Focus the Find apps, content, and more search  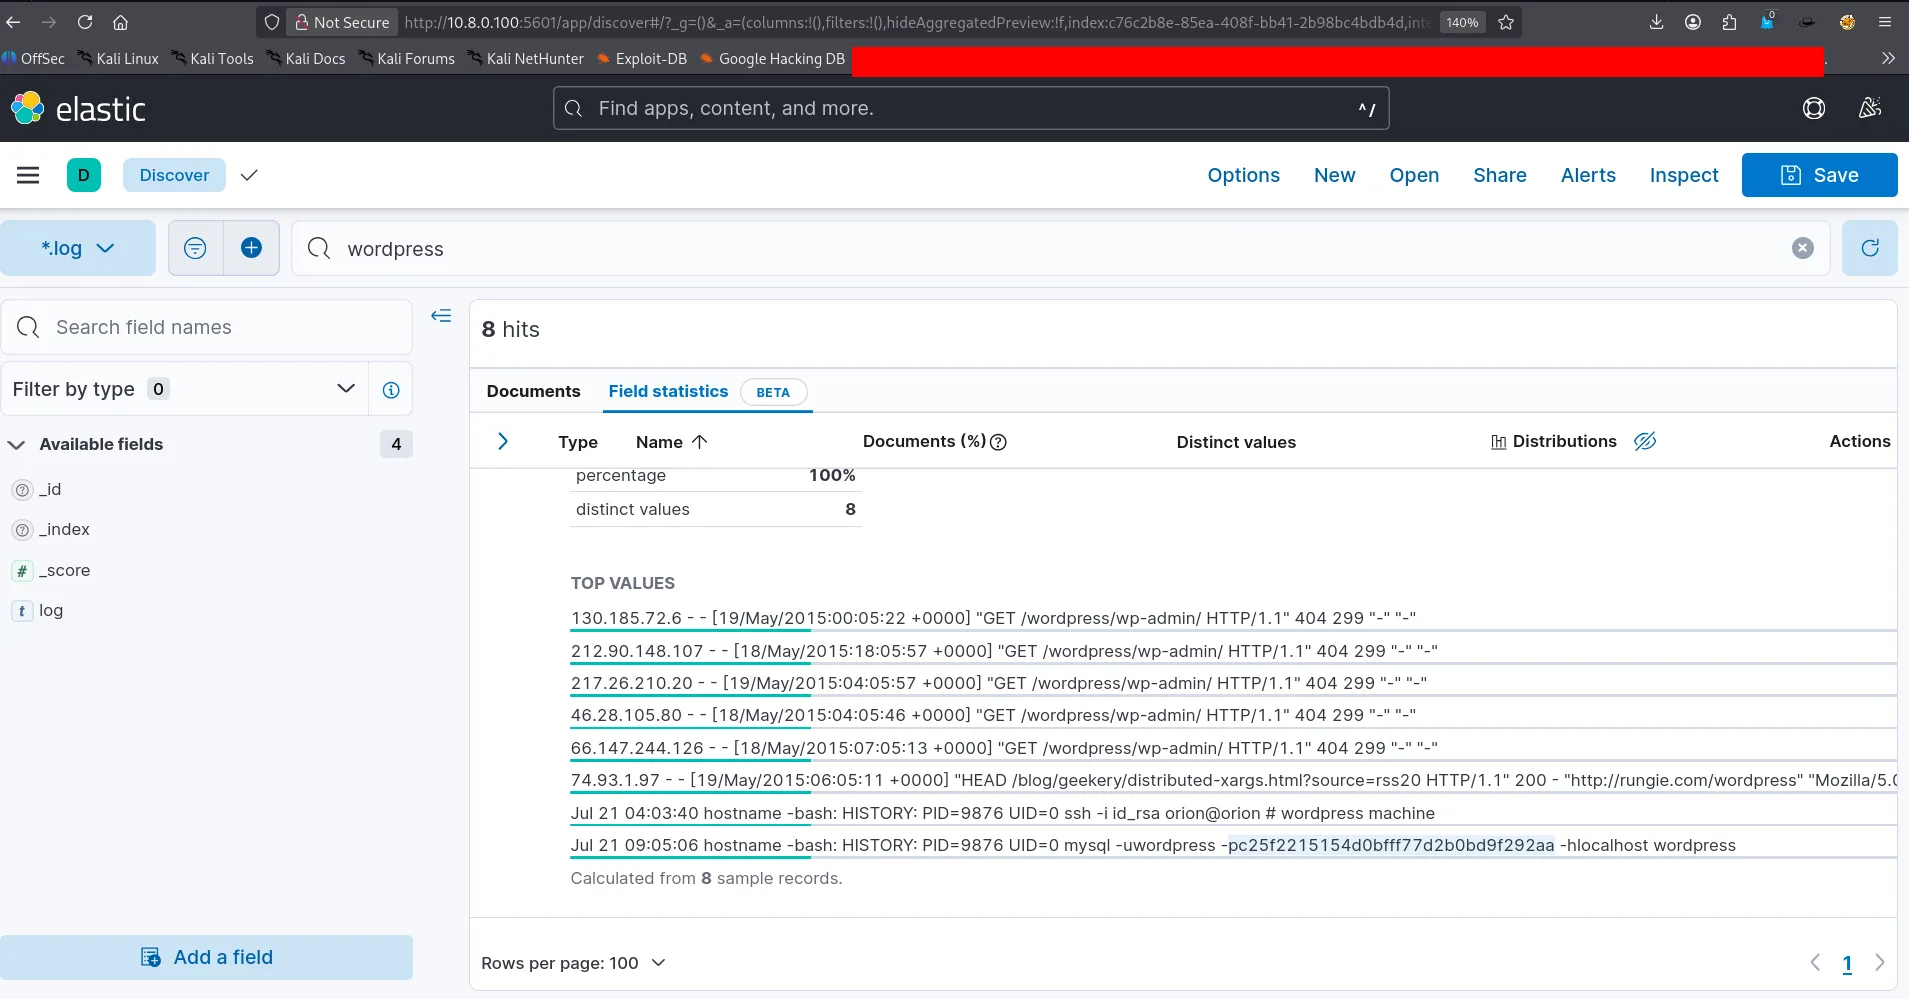tap(971, 108)
